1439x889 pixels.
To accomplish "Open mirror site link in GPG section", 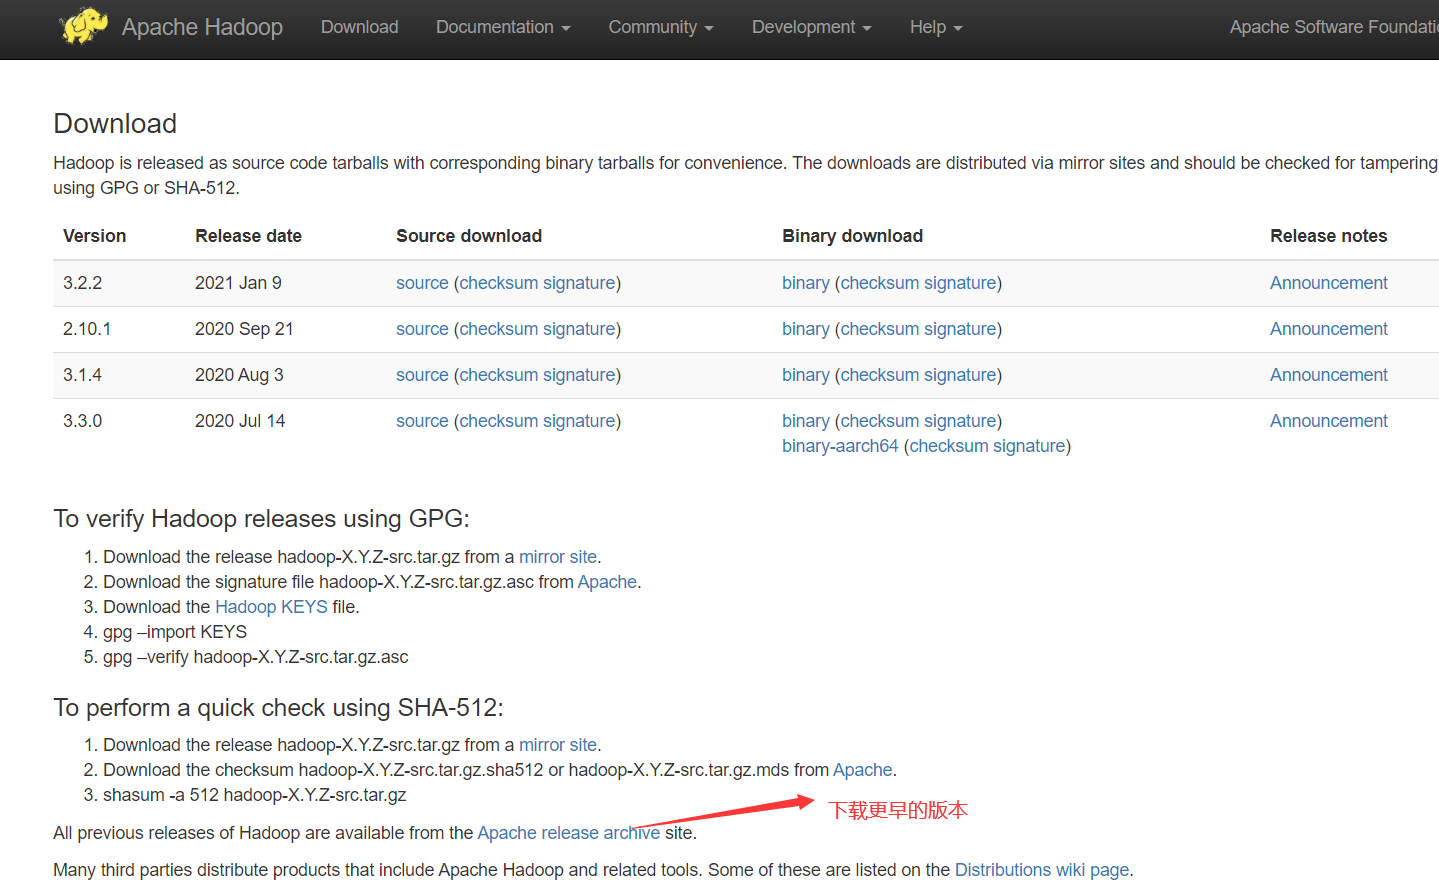I will tap(558, 557).
